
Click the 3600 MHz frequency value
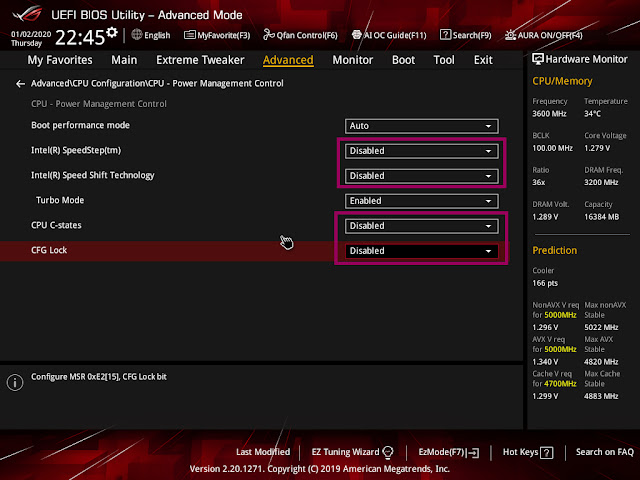pyautogui.click(x=549, y=114)
